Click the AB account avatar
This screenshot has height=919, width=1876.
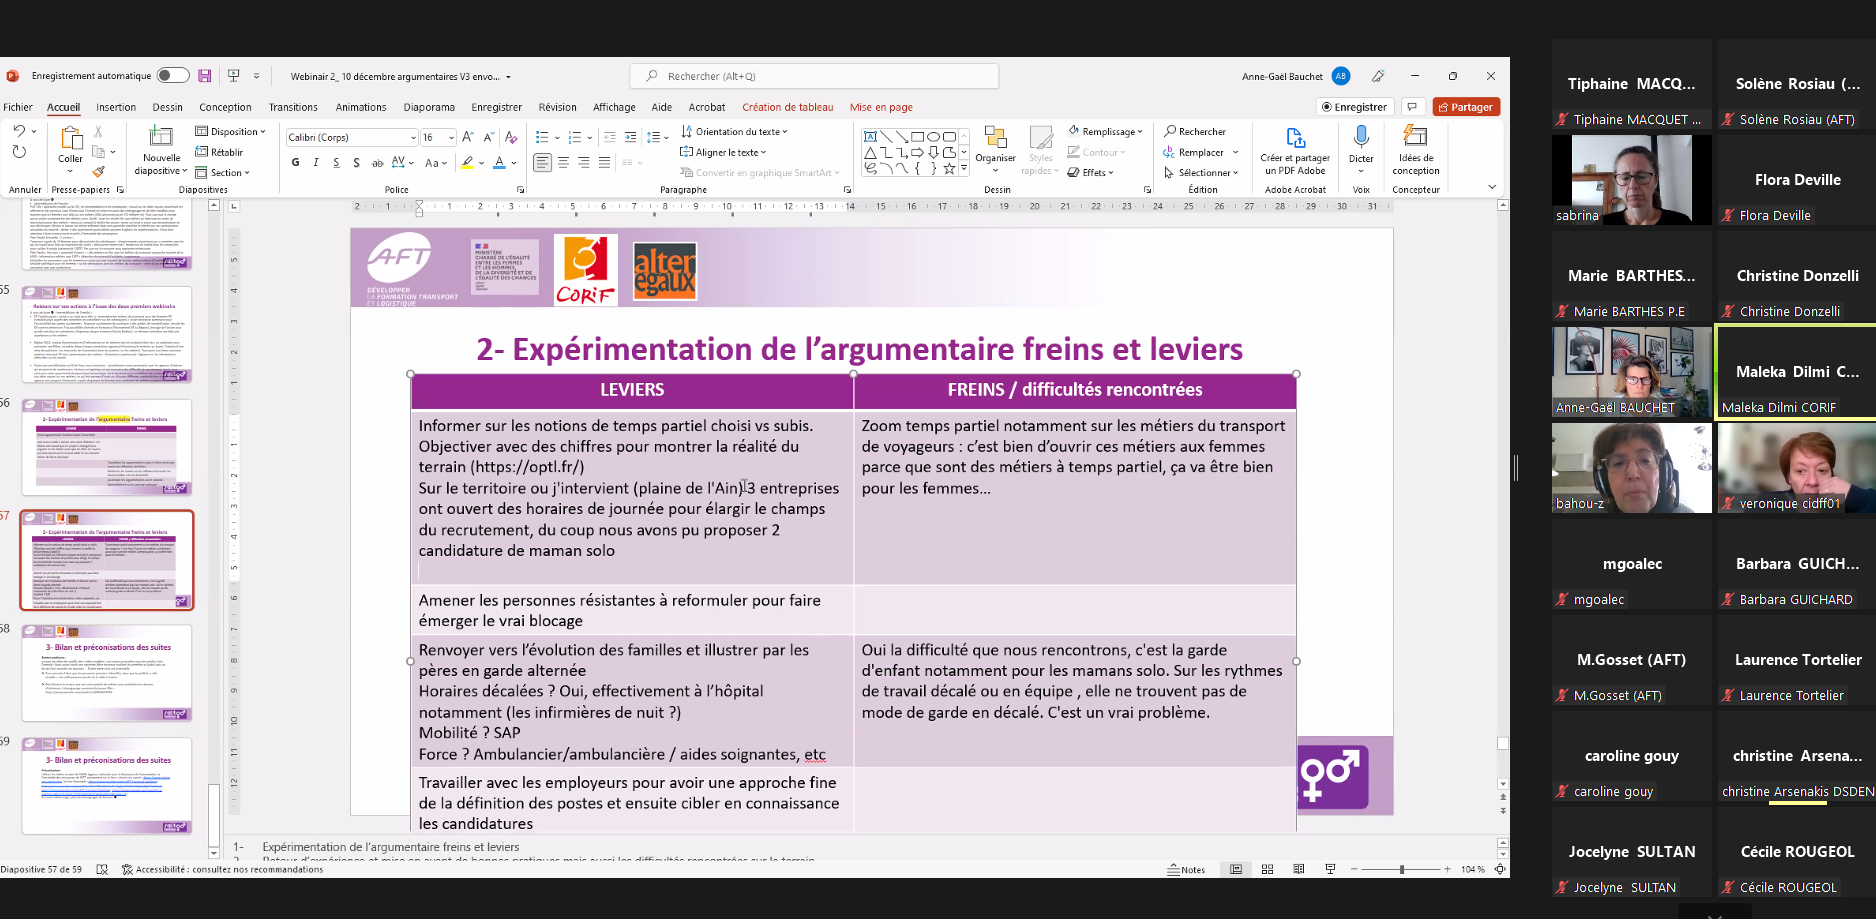coord(1341,76)
